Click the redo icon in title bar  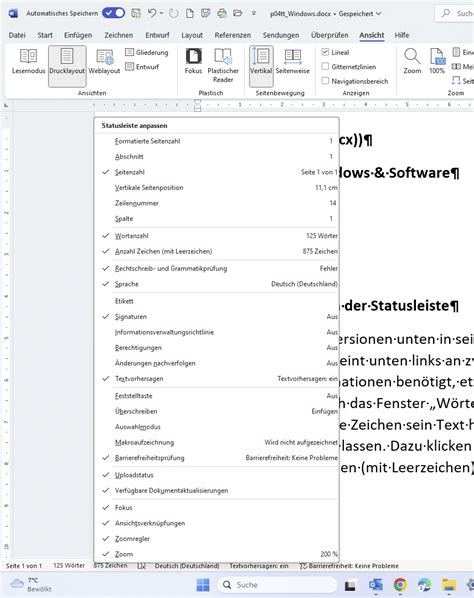tap(174, 14)
